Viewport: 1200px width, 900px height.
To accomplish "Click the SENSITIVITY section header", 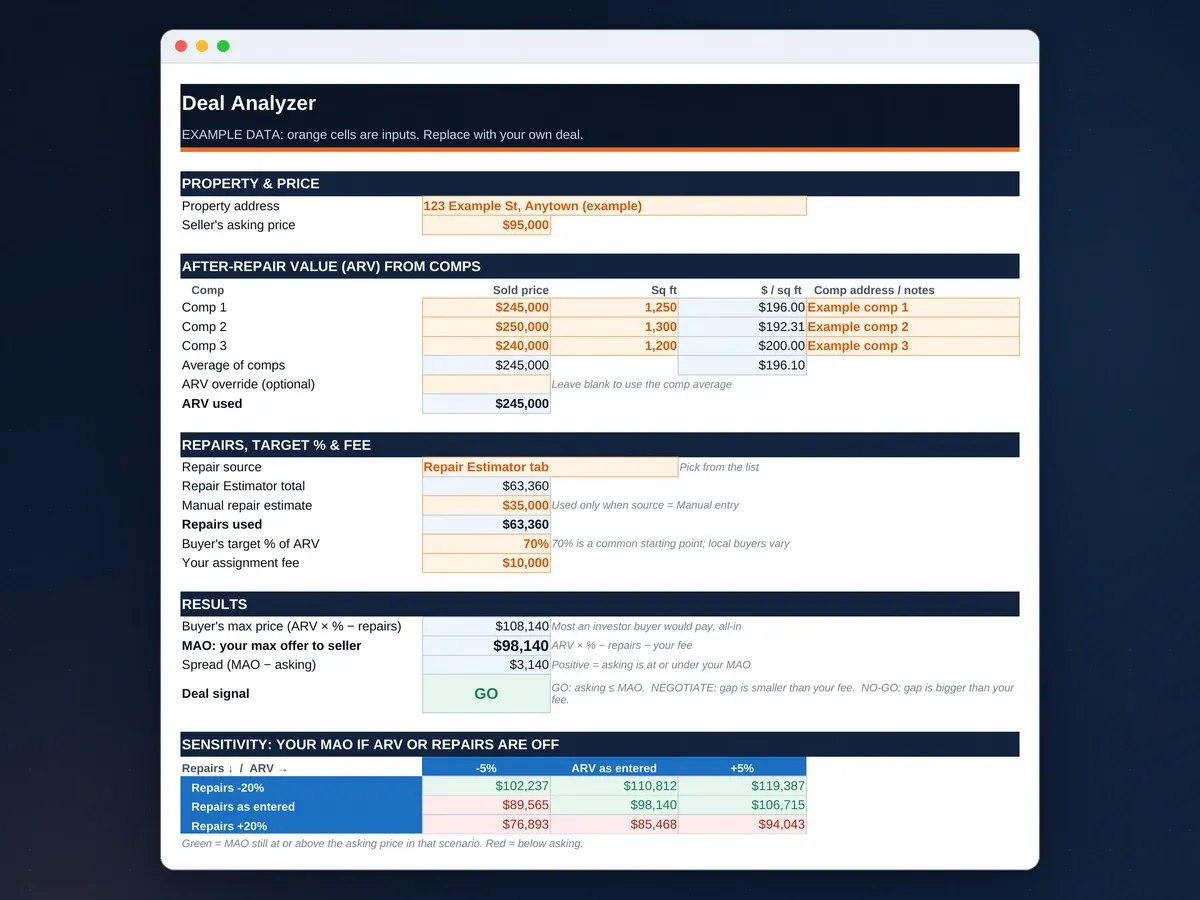I will [x=600, y=744].
